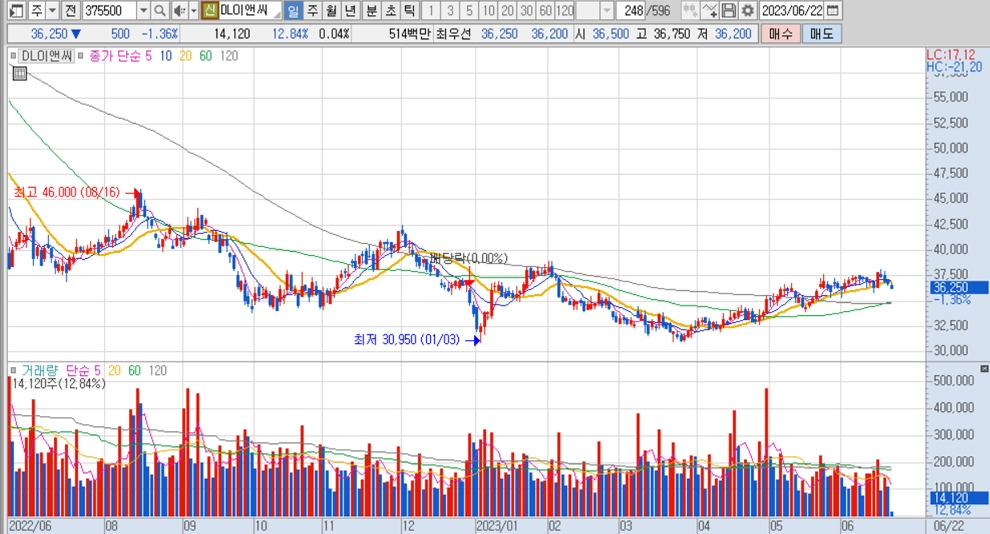This screenshot has height=534, width=990.
Task: Select the volume 120 moving average legend
Action: (158, 371)
